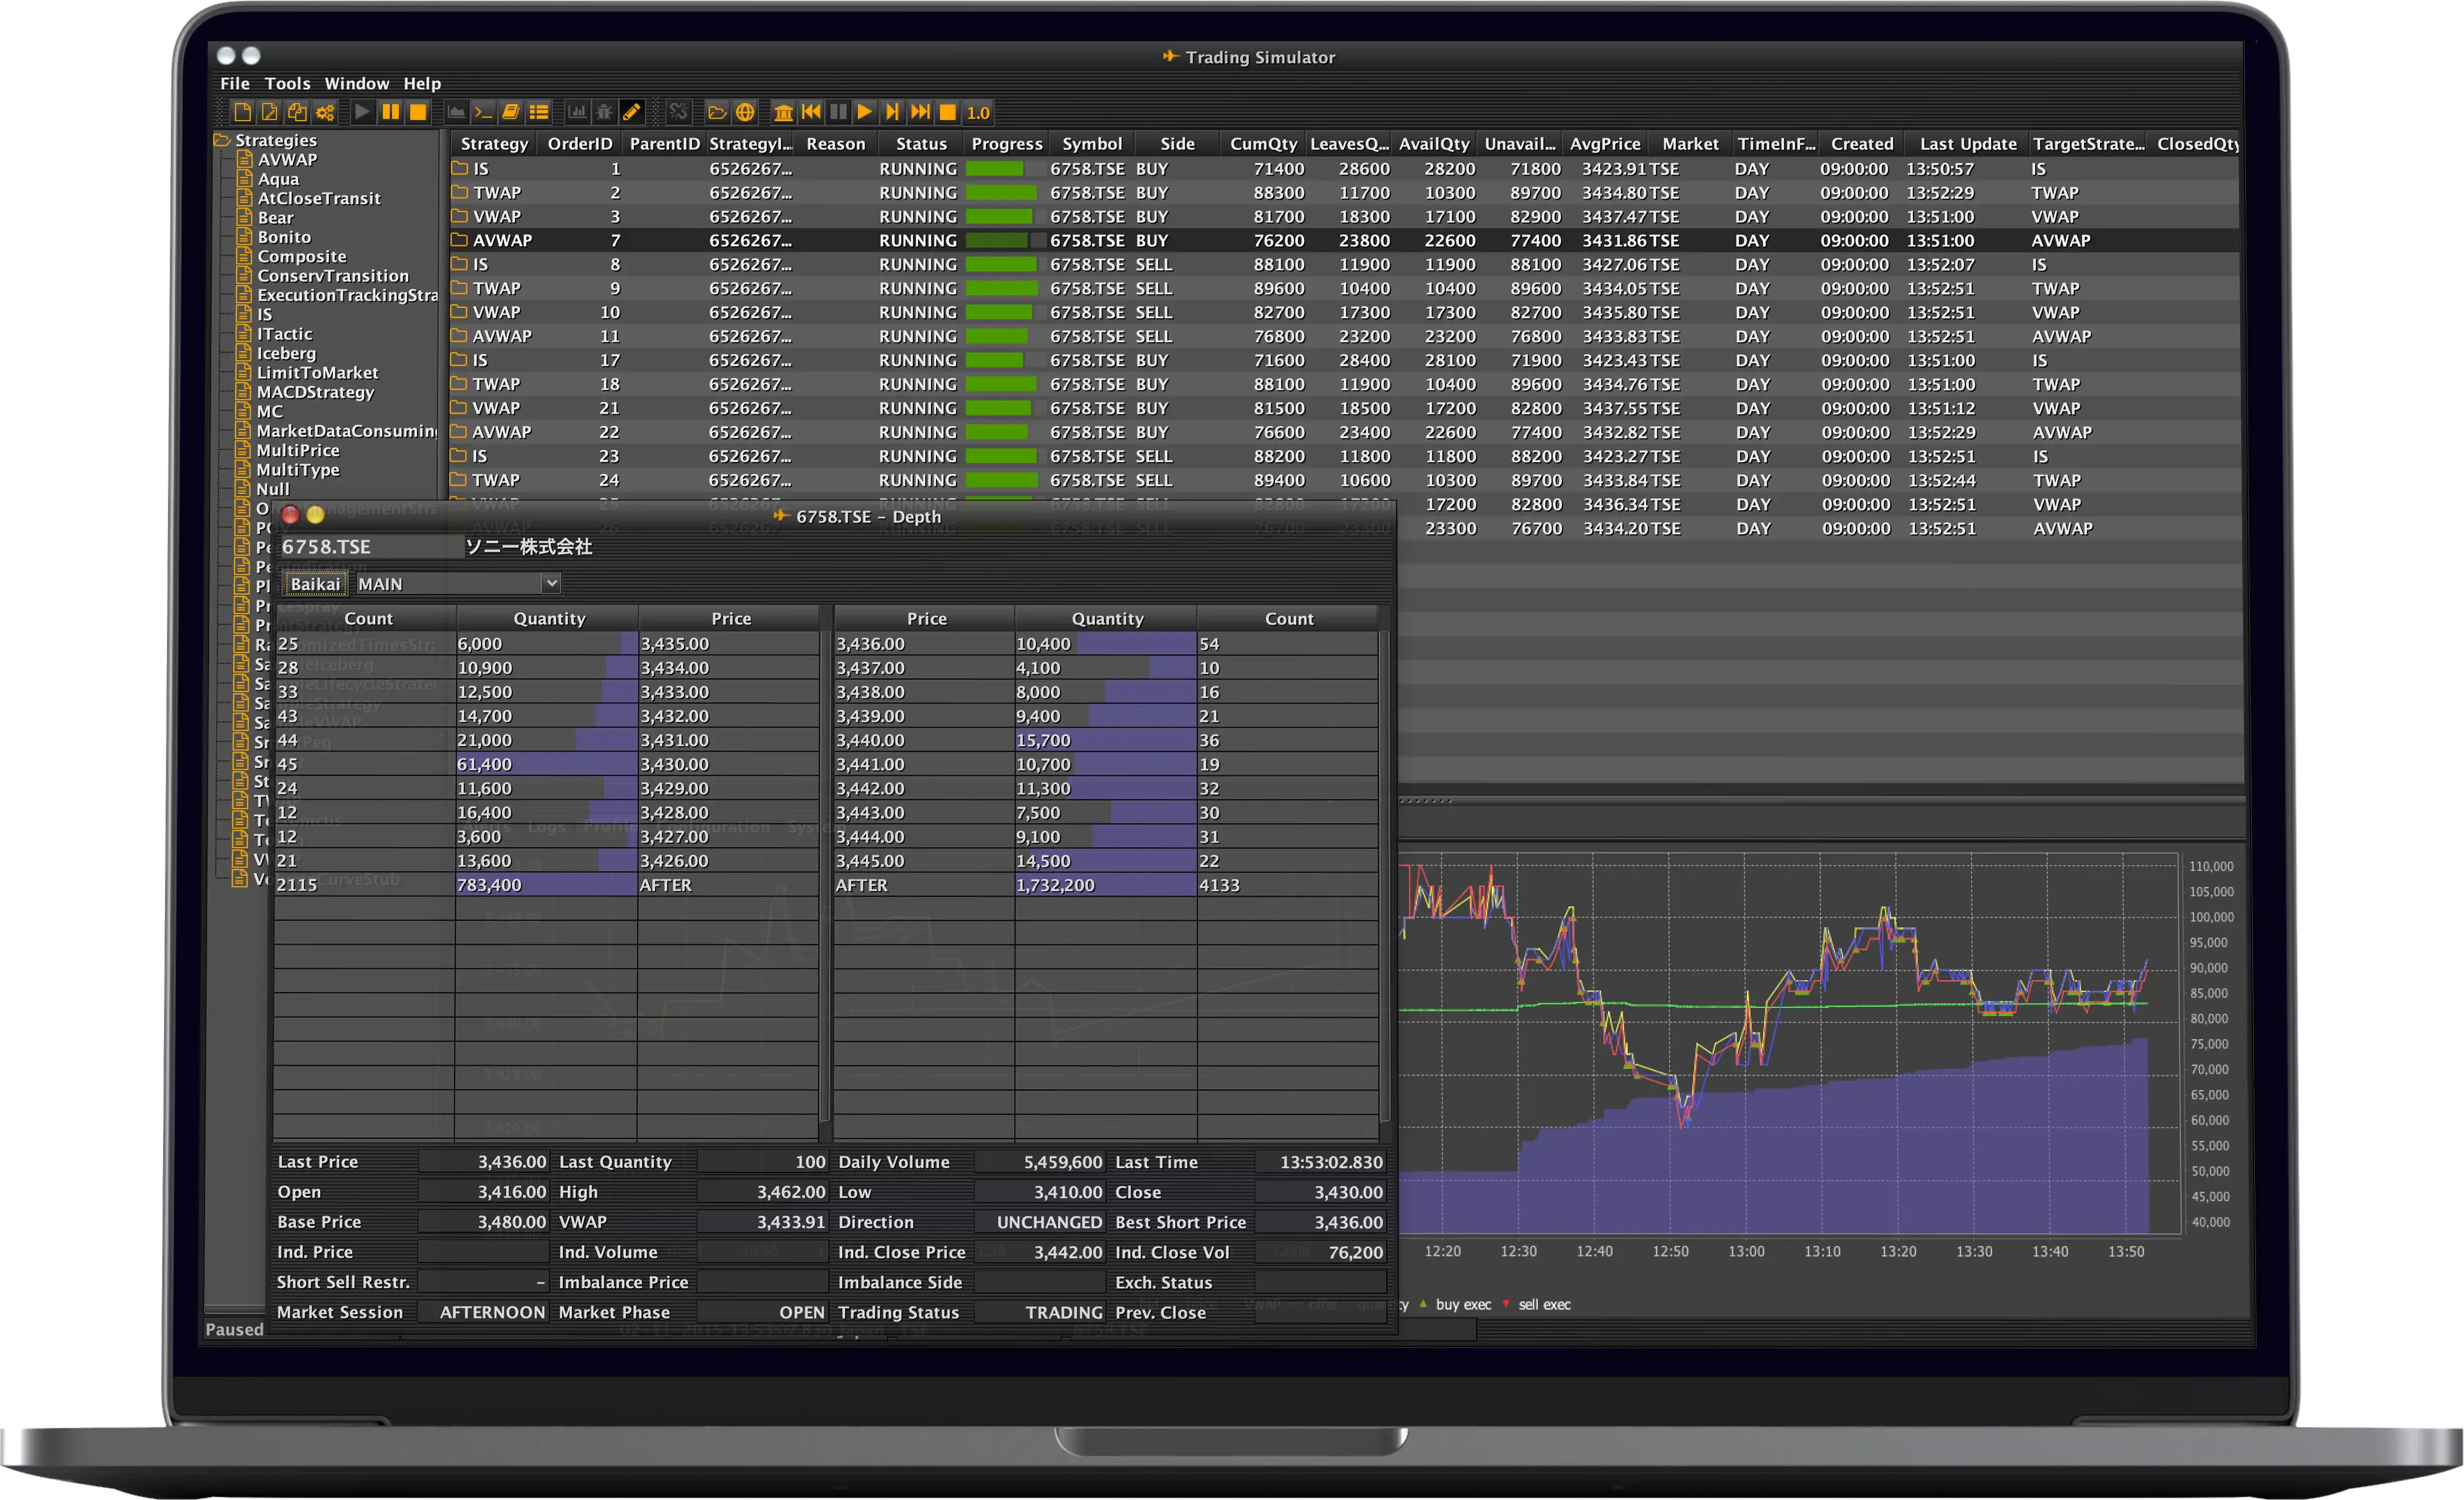Expand the AVWAP order 7 row folder
The height and width of the screenshot is (1500, 2464).
click(x=459, y=240)
